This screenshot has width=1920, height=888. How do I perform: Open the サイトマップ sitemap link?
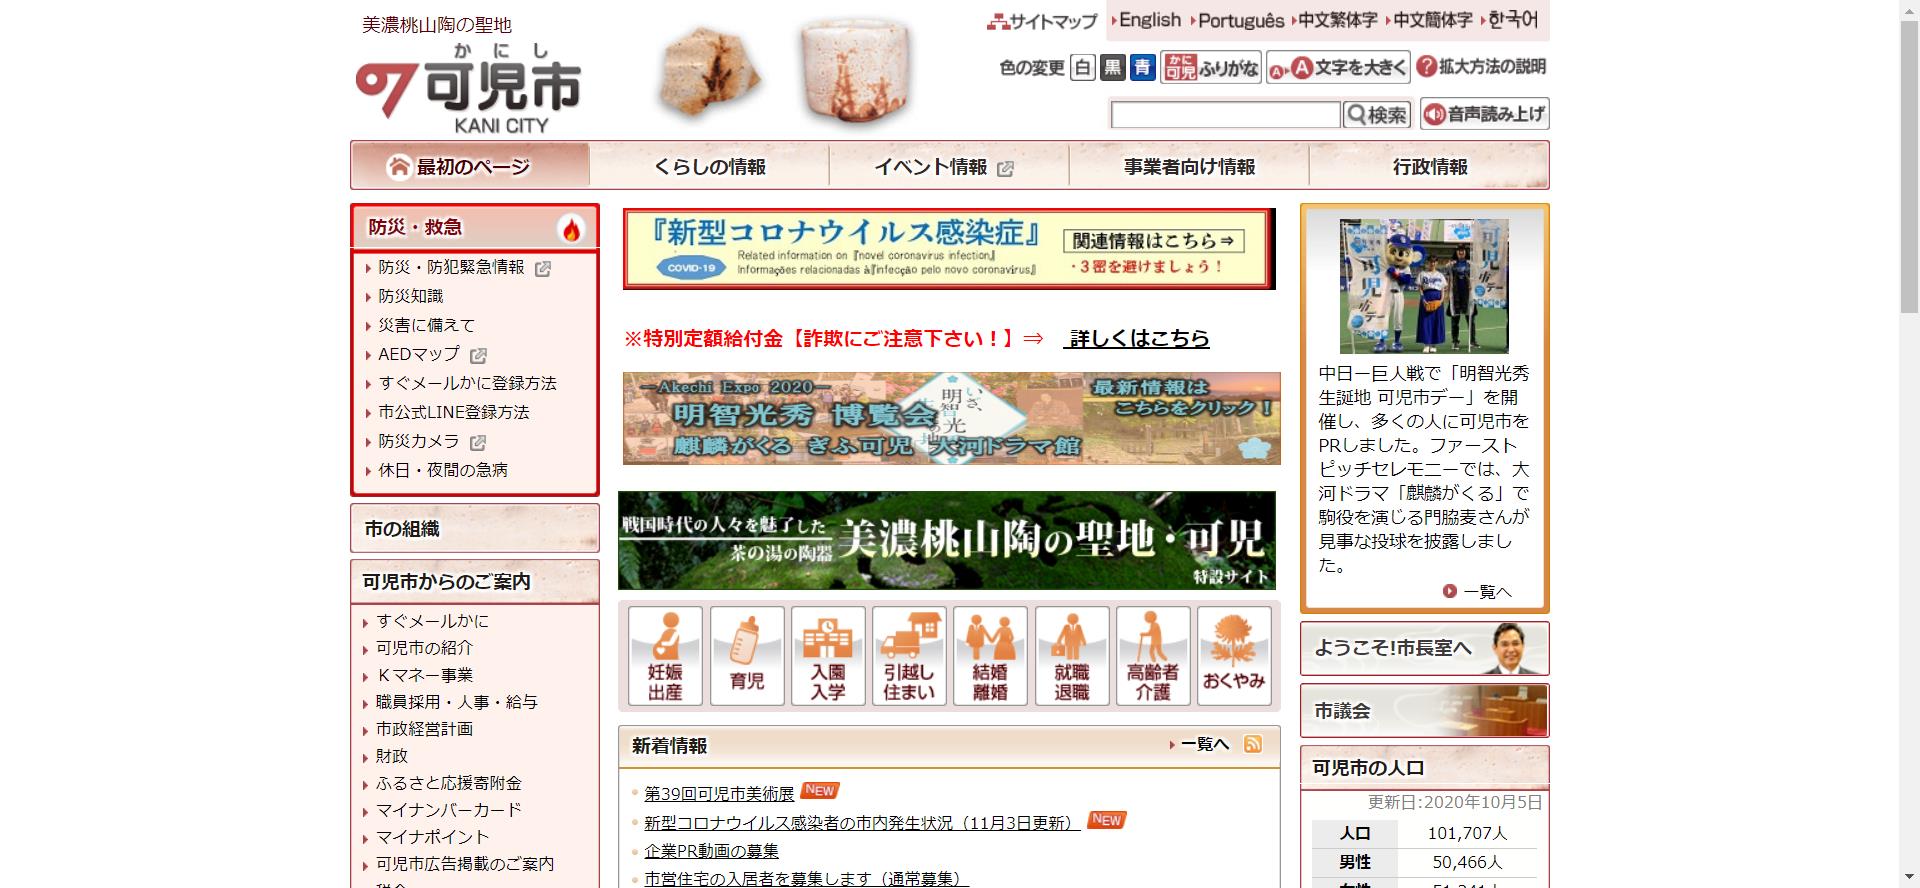(x=1042, y=21)
